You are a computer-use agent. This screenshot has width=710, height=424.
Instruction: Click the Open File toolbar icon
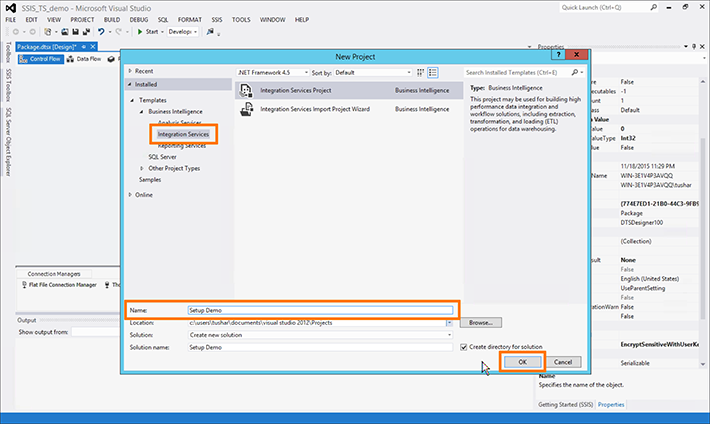point(65,32)
